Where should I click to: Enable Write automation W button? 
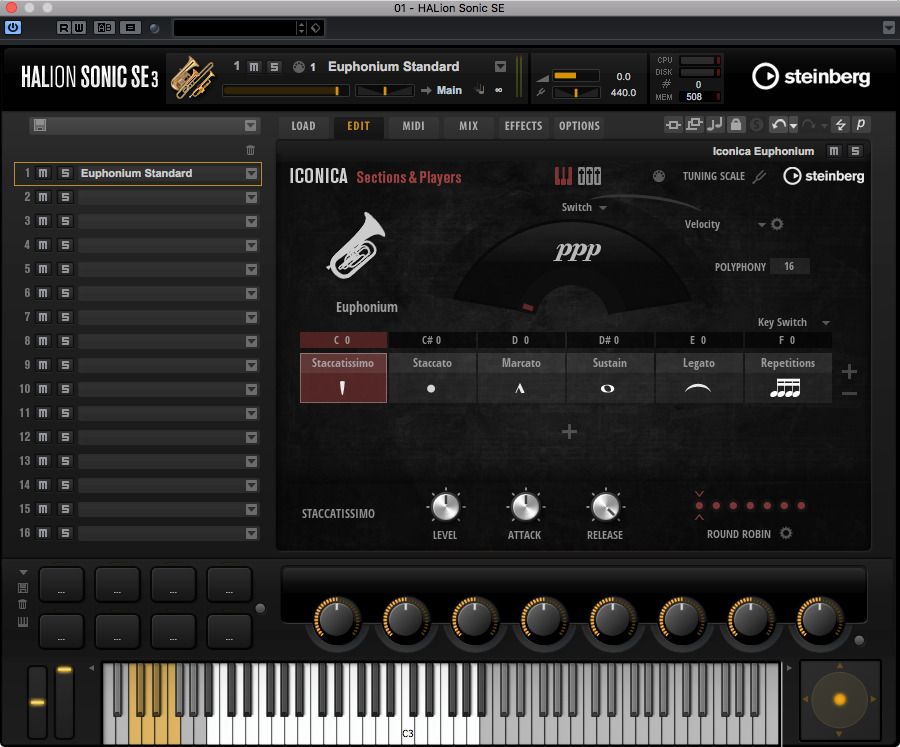pyautogui.click(x=79, y=27)
